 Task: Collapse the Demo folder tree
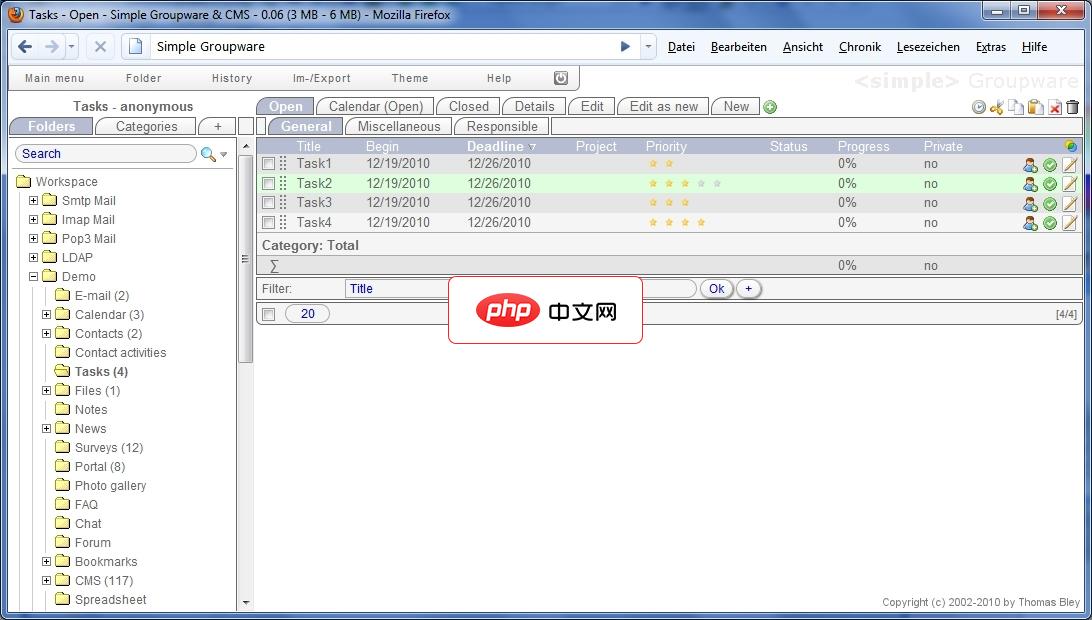pyautogui.click(x=33, y=276)
